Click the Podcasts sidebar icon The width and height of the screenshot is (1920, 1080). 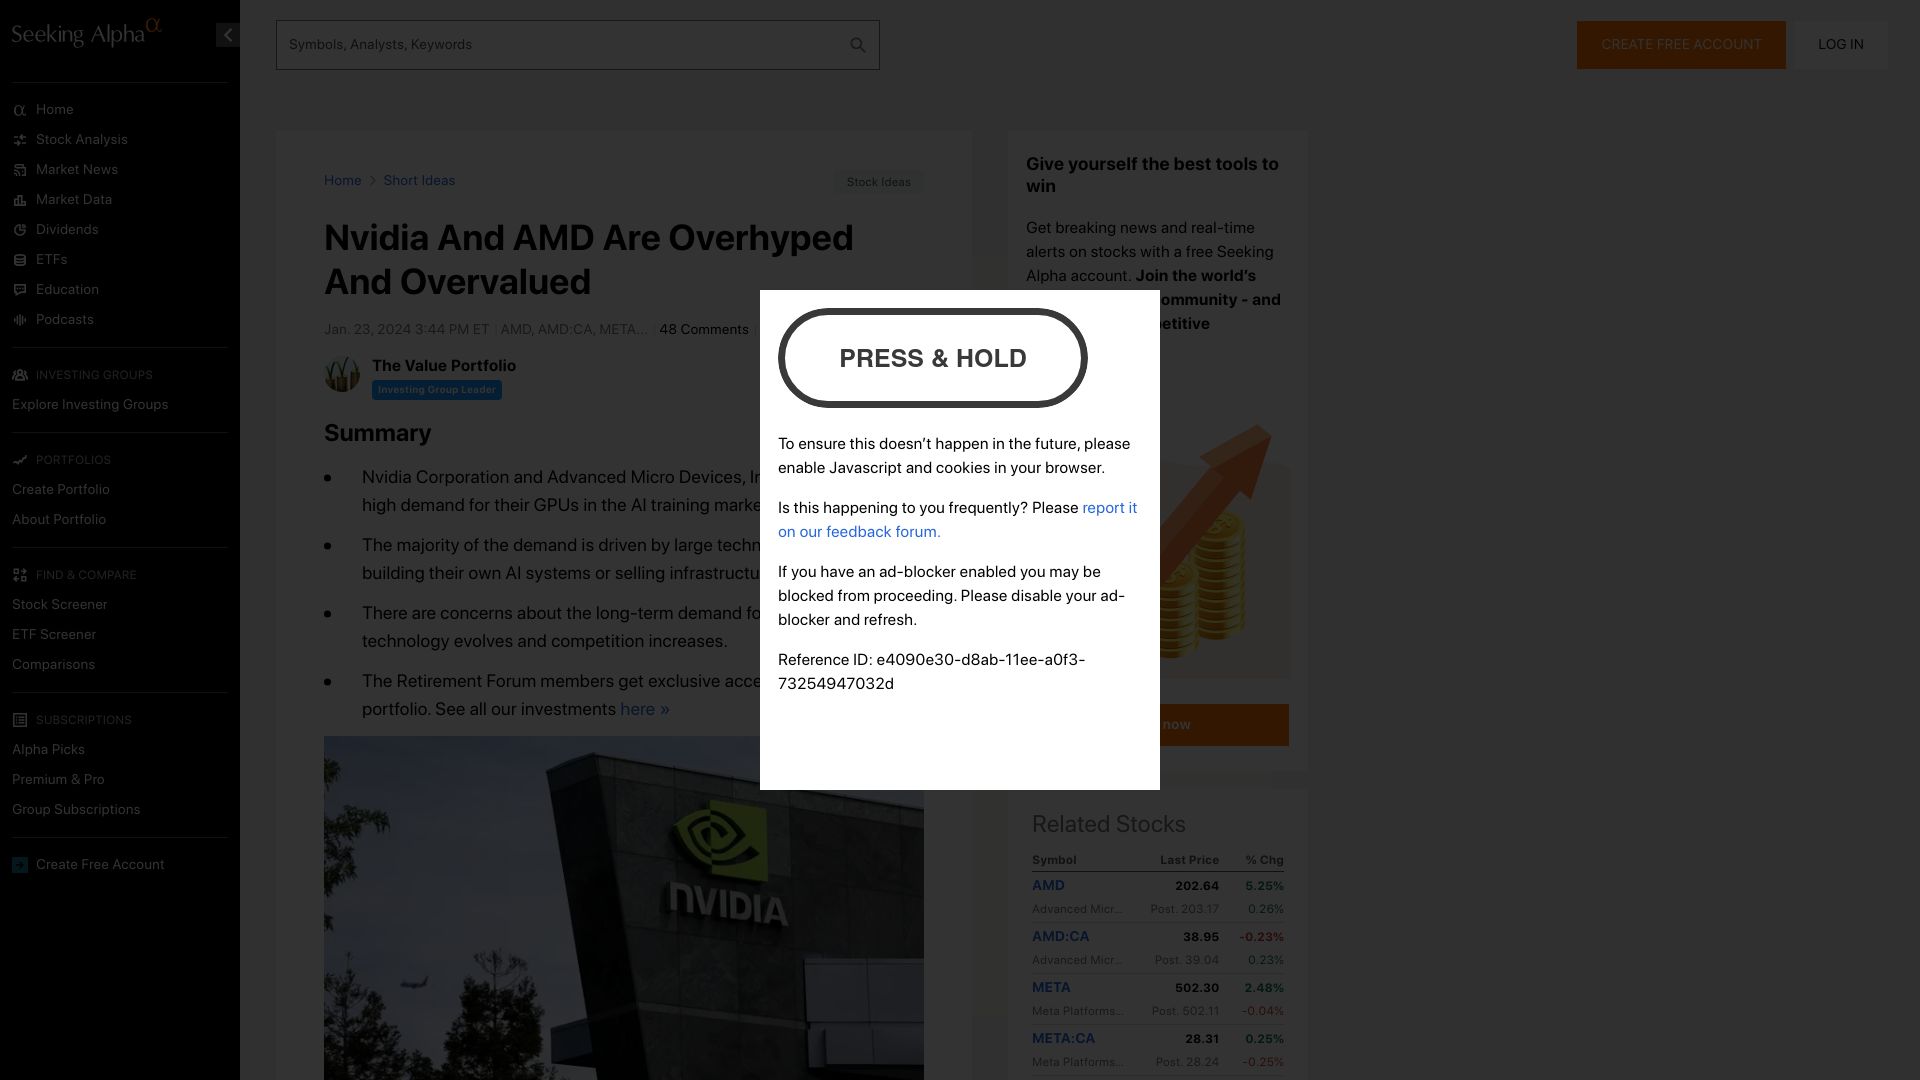pos(20,320)
